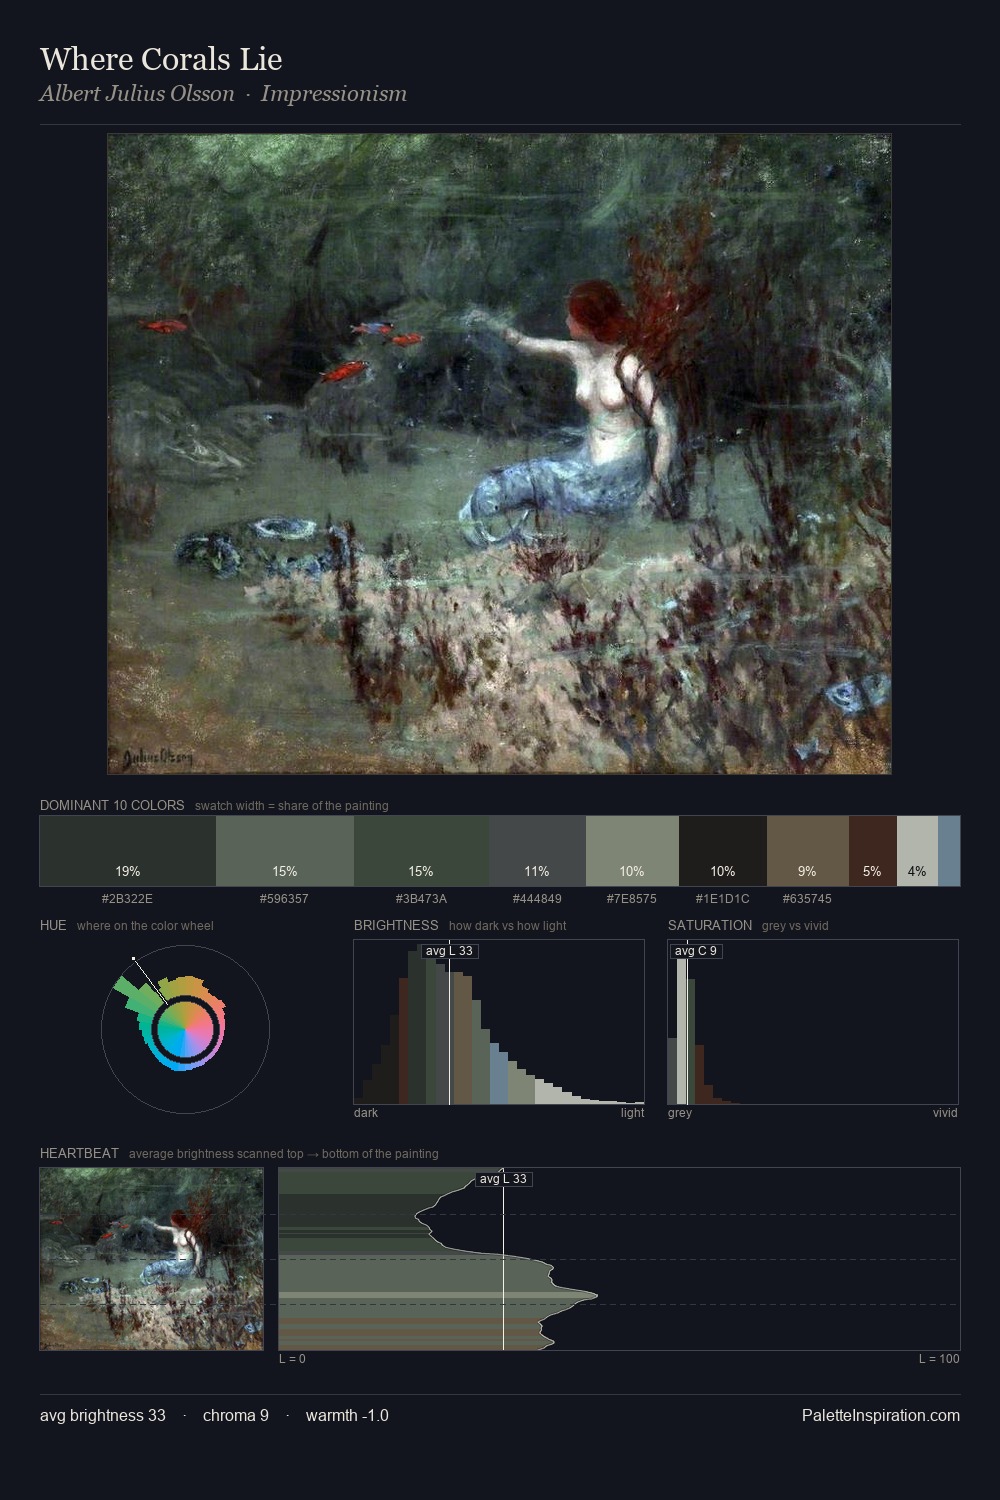Click the 'warmth -1.0' footer stat

pos(347,1415)
